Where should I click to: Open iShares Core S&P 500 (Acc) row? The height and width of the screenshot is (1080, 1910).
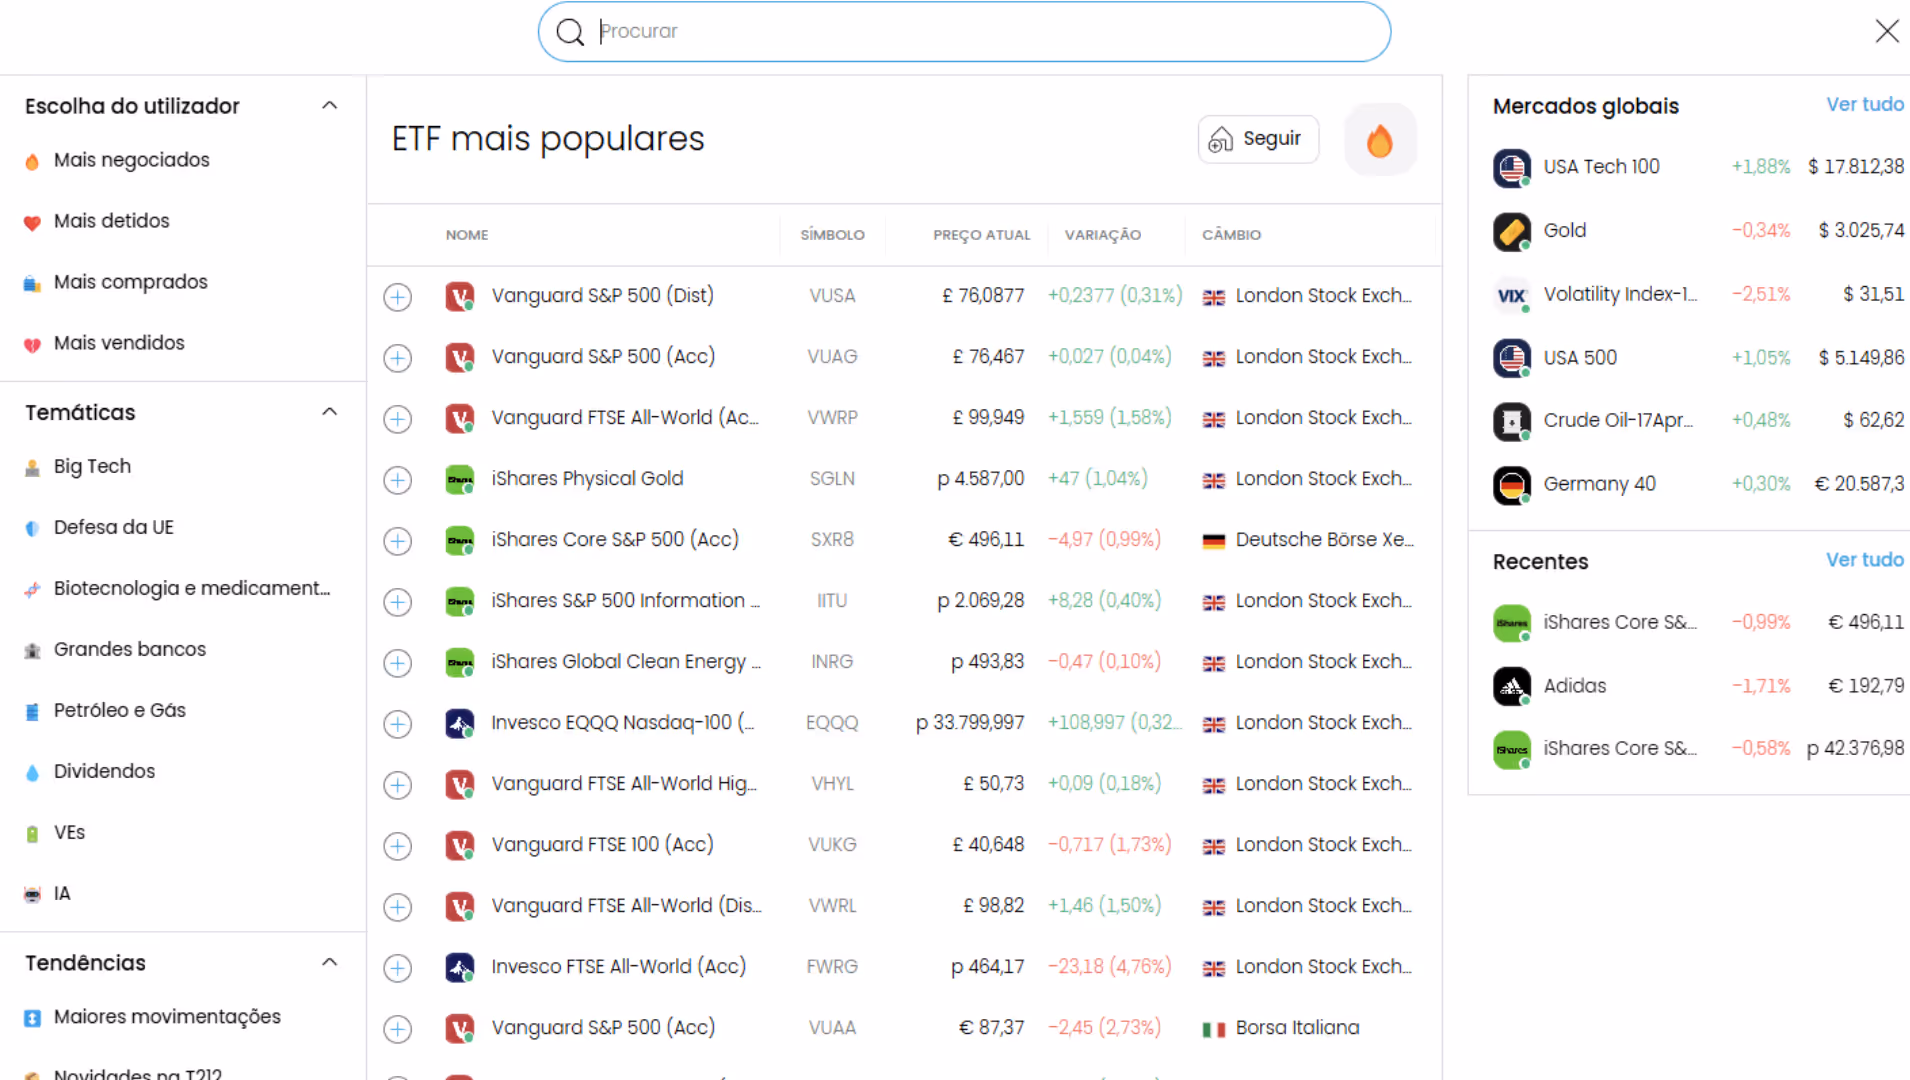coord(904,540)
